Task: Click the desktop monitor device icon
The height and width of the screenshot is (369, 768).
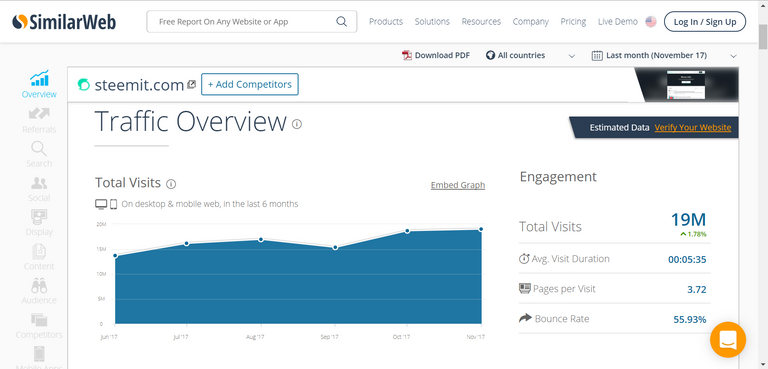Action: (x=101, y=204)
